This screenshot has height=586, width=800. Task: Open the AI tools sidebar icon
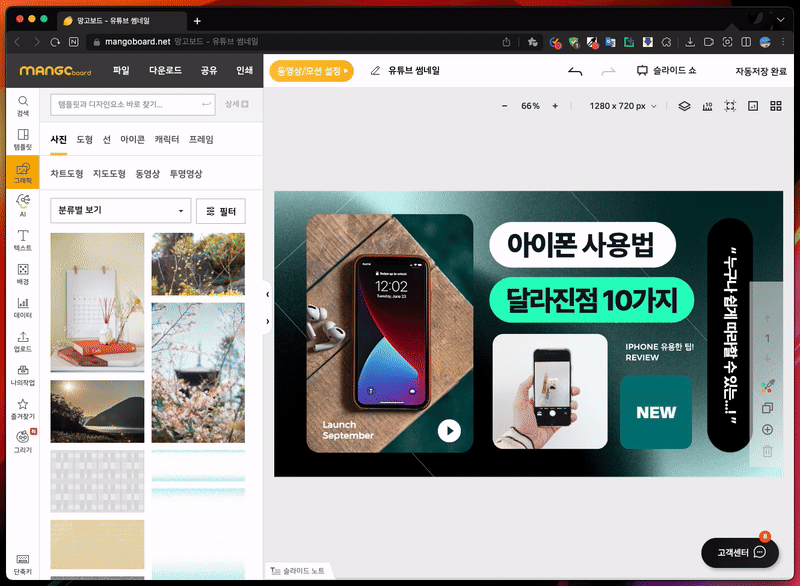[23, 206]
